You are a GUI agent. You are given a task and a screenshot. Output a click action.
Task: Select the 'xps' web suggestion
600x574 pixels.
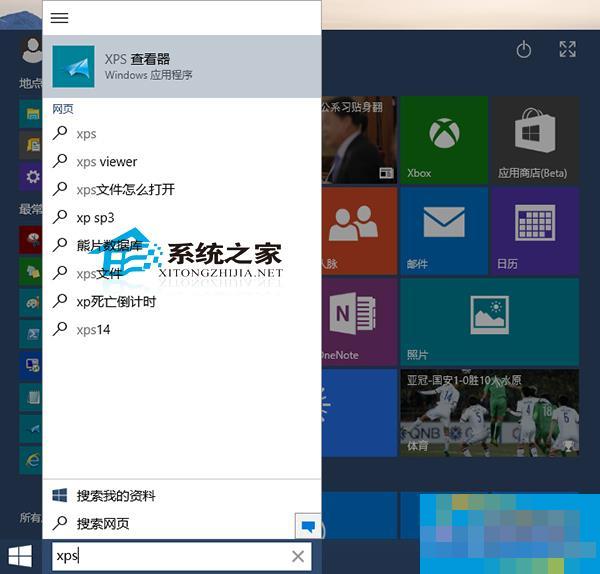[x=182, y=134]
